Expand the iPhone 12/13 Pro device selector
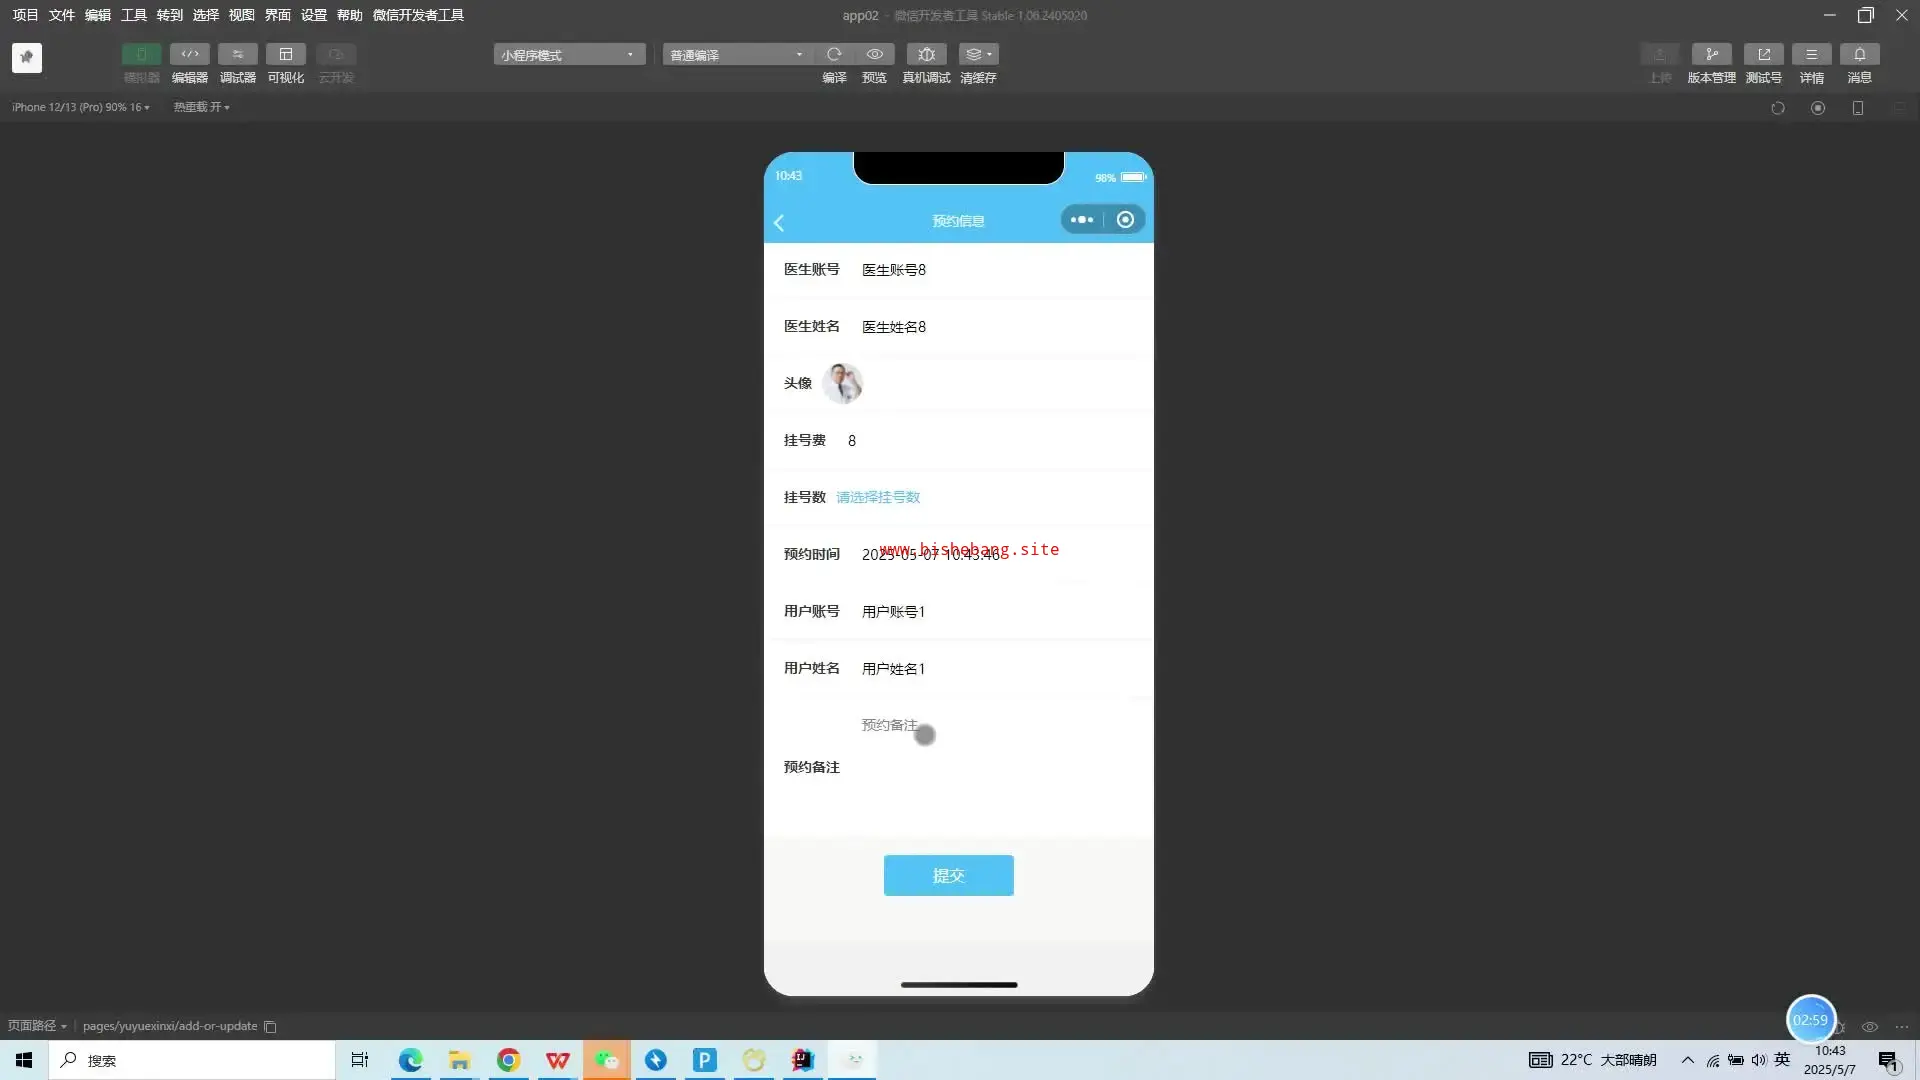This screenshot has height=1080, width=1920. (x=80, y=107)
